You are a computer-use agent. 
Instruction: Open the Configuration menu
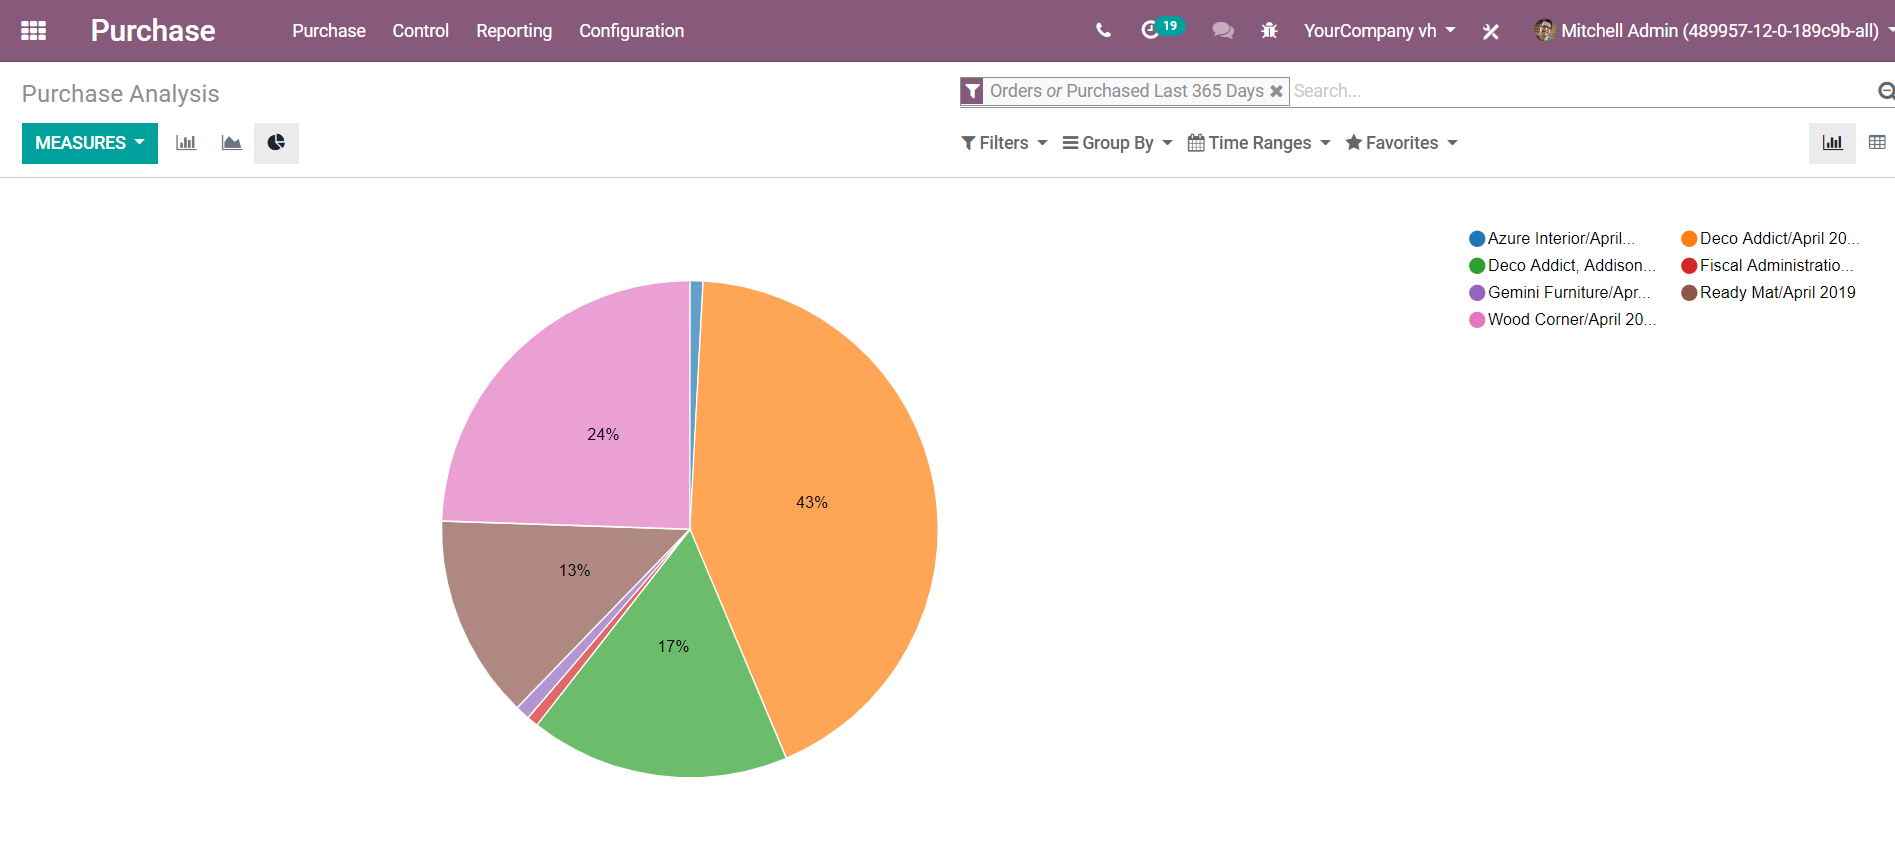(x=631, y=31)
